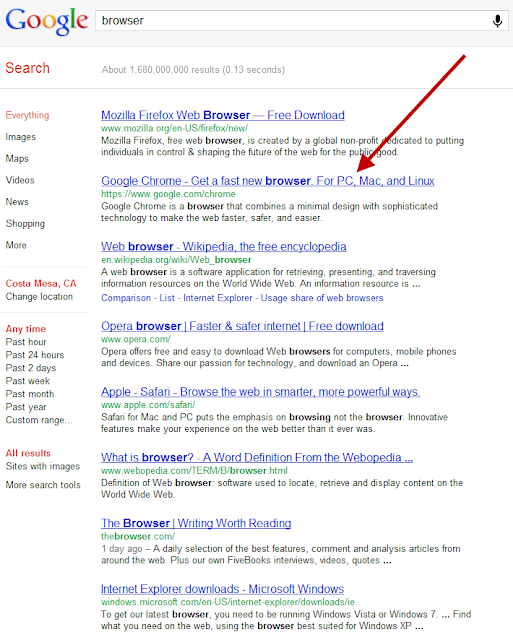This screenshot has height=640, width=513.
Task: Open Webopedia What is browser result
Action: pos(257,458)
